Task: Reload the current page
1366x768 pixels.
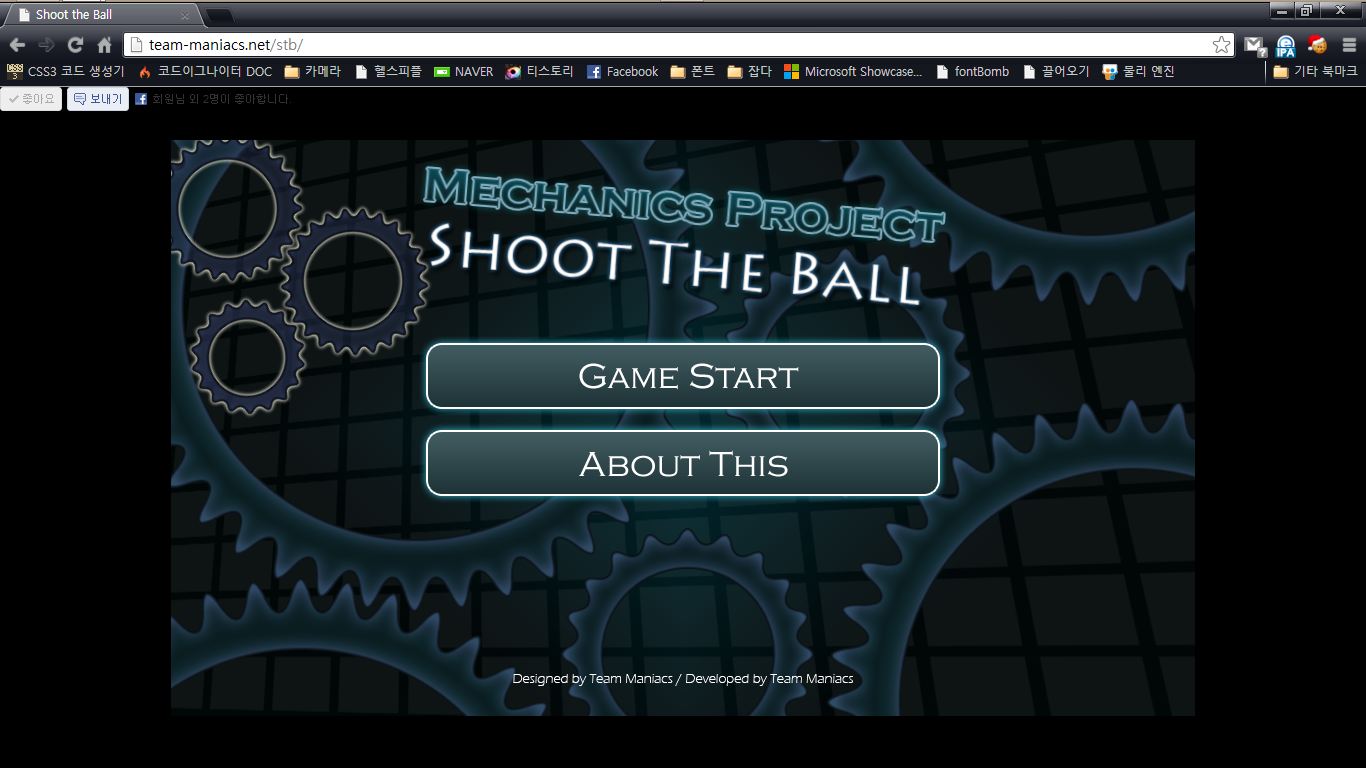Action: pyautogui.click(x=75, y=45)
